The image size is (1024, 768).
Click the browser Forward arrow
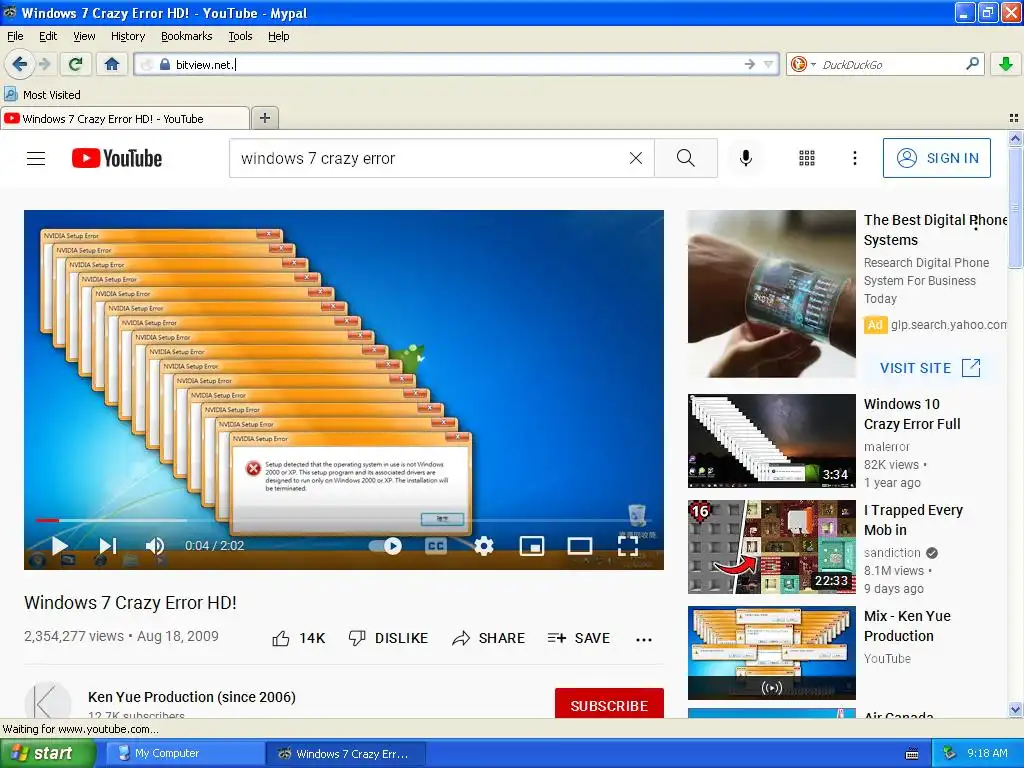click(44, 64)
